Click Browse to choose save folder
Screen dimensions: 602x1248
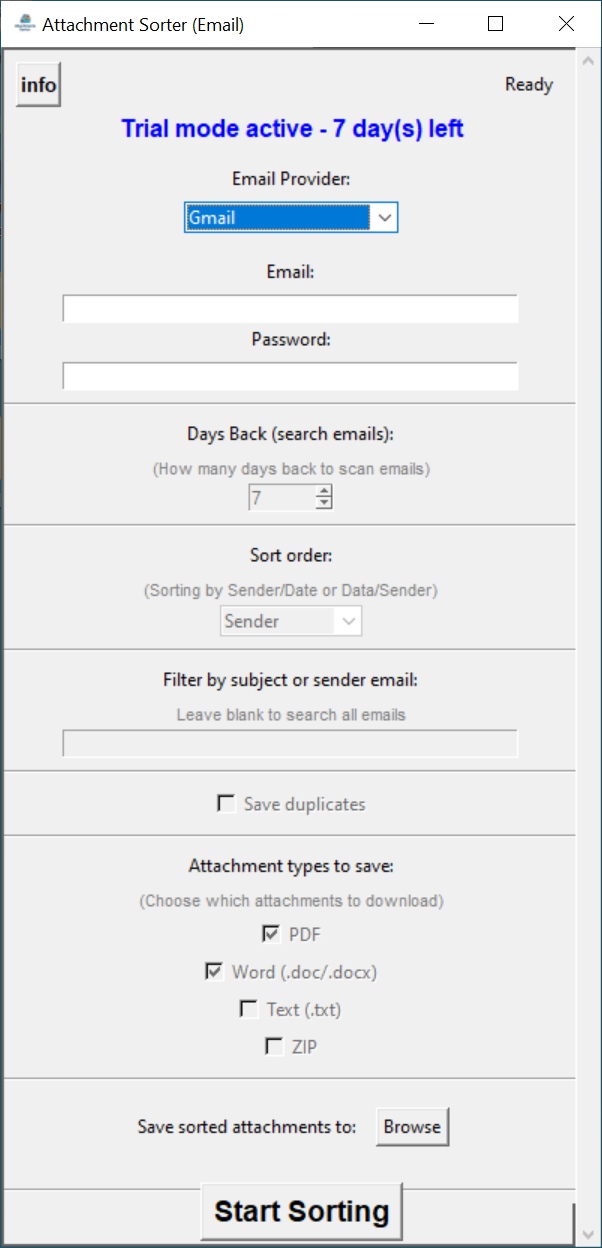(x=412, y=1127)
